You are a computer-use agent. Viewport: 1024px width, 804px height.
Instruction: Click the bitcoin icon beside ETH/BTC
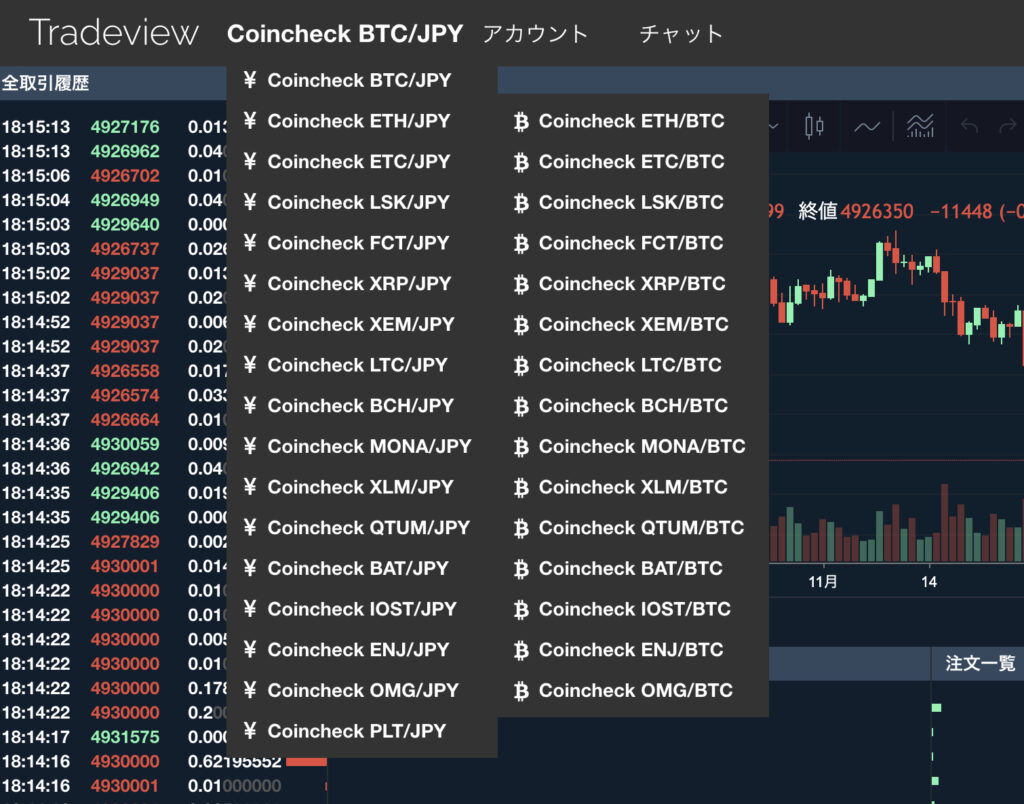[520, 121]
